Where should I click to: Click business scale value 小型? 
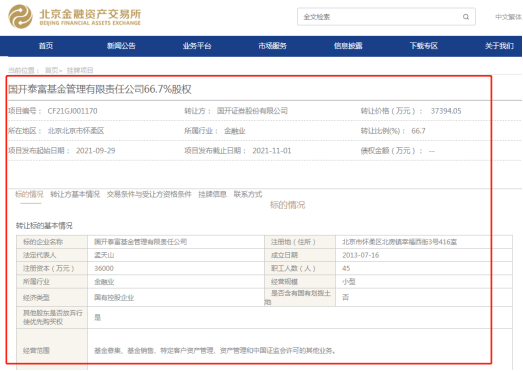click(x=349, y=282)
